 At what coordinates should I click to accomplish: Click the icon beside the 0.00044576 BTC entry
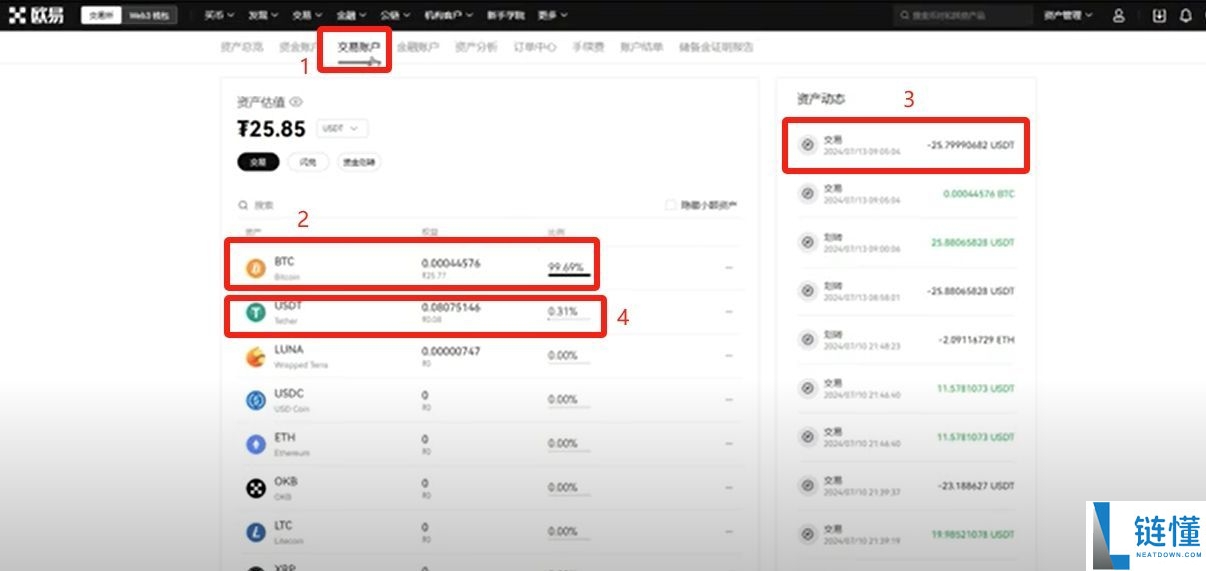[x=808, y=193]
